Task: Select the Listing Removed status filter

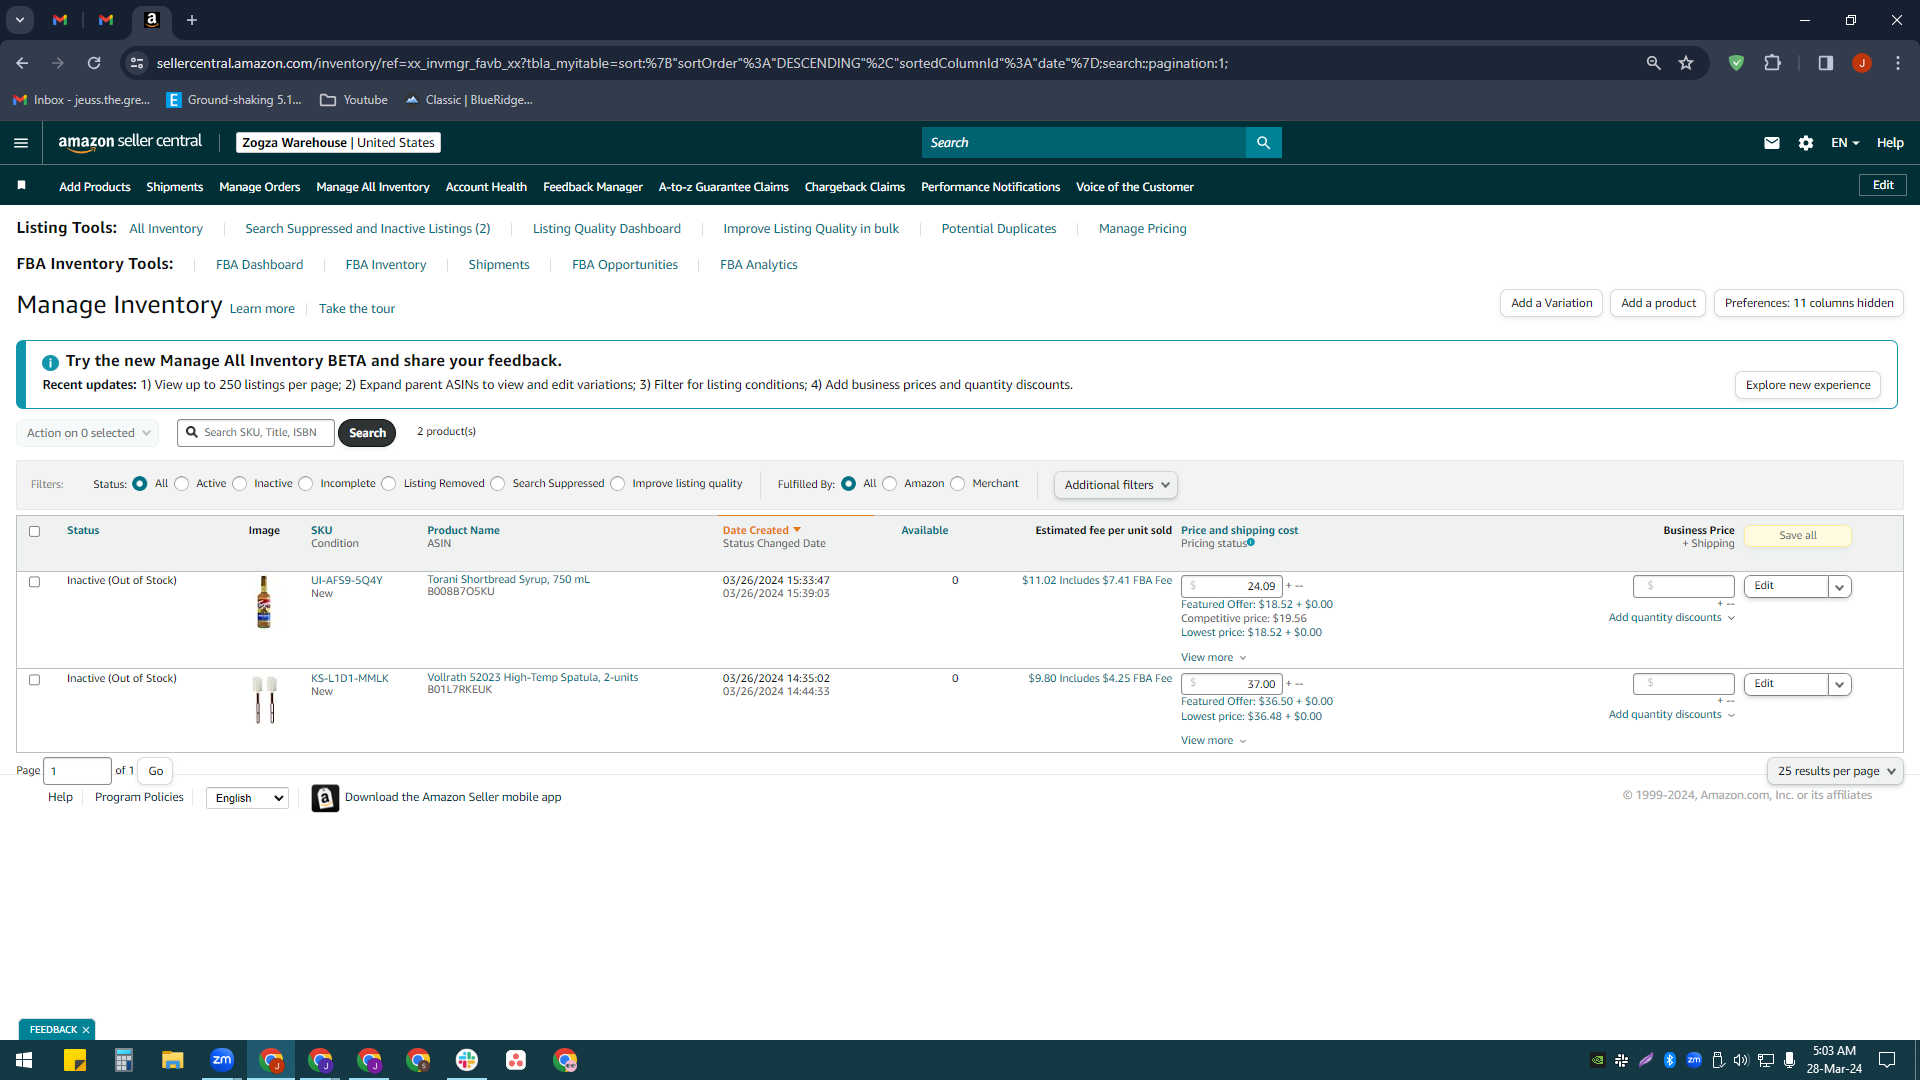Action: pyautogui.click(x=389, y=484)
